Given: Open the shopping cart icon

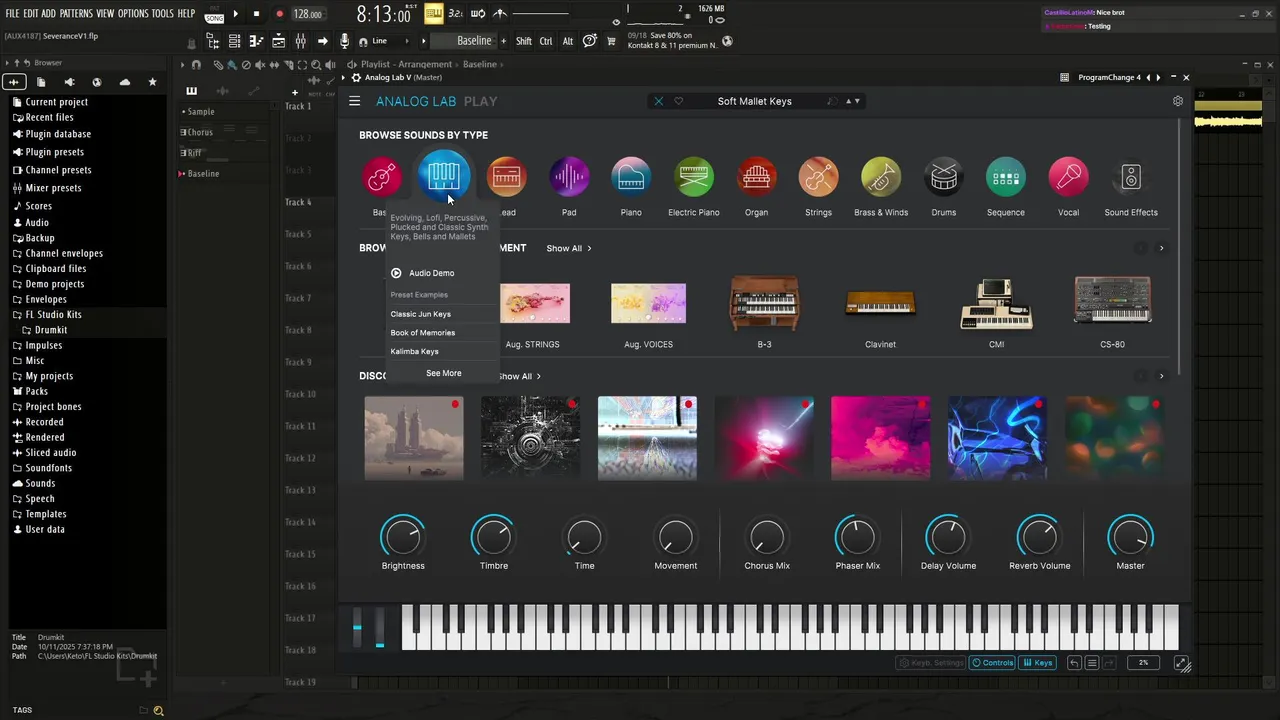Looking at the screenshot, I should tap(611, 41).
